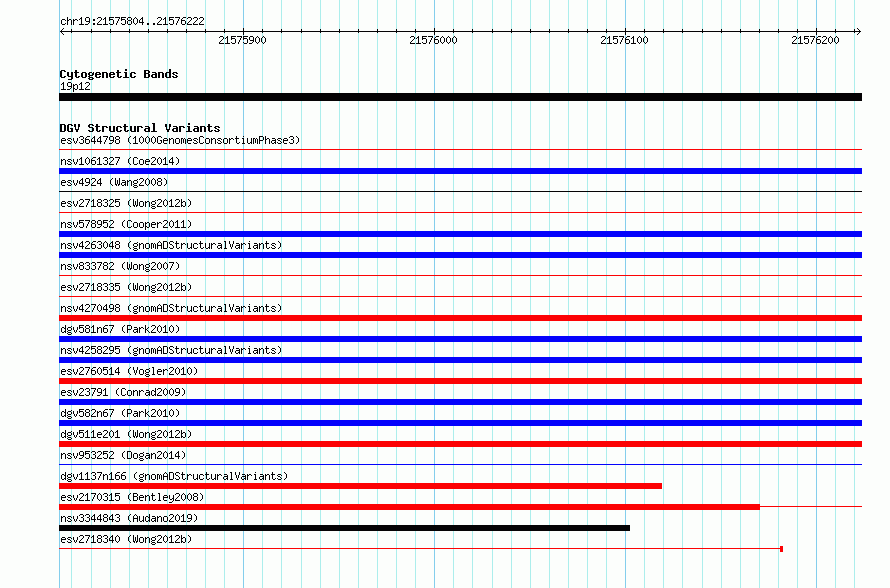Click the esv3644798 (1000GenomesConsortiumPhase3) variant label
The height and width of the screenshot is (588, 890).
click(x=180, y=140)
